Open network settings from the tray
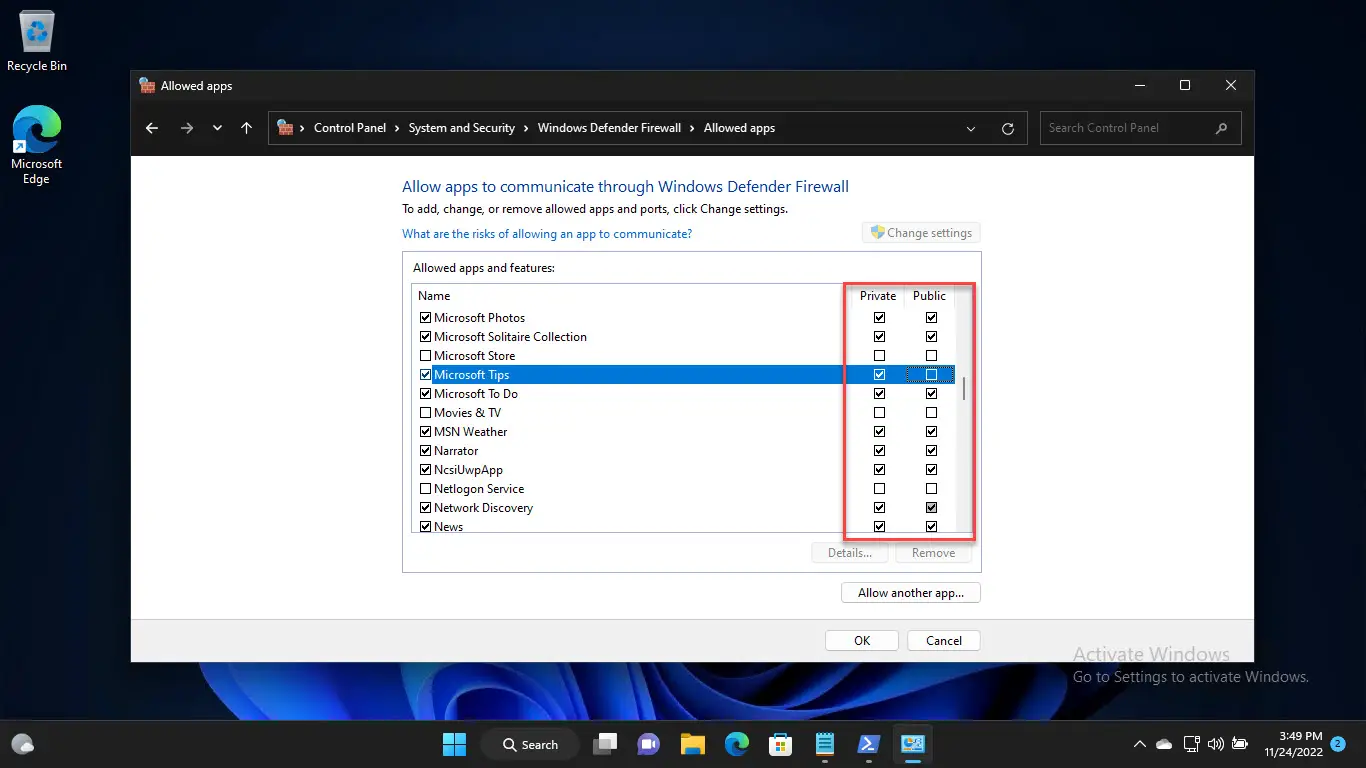 pos(1191,744)
